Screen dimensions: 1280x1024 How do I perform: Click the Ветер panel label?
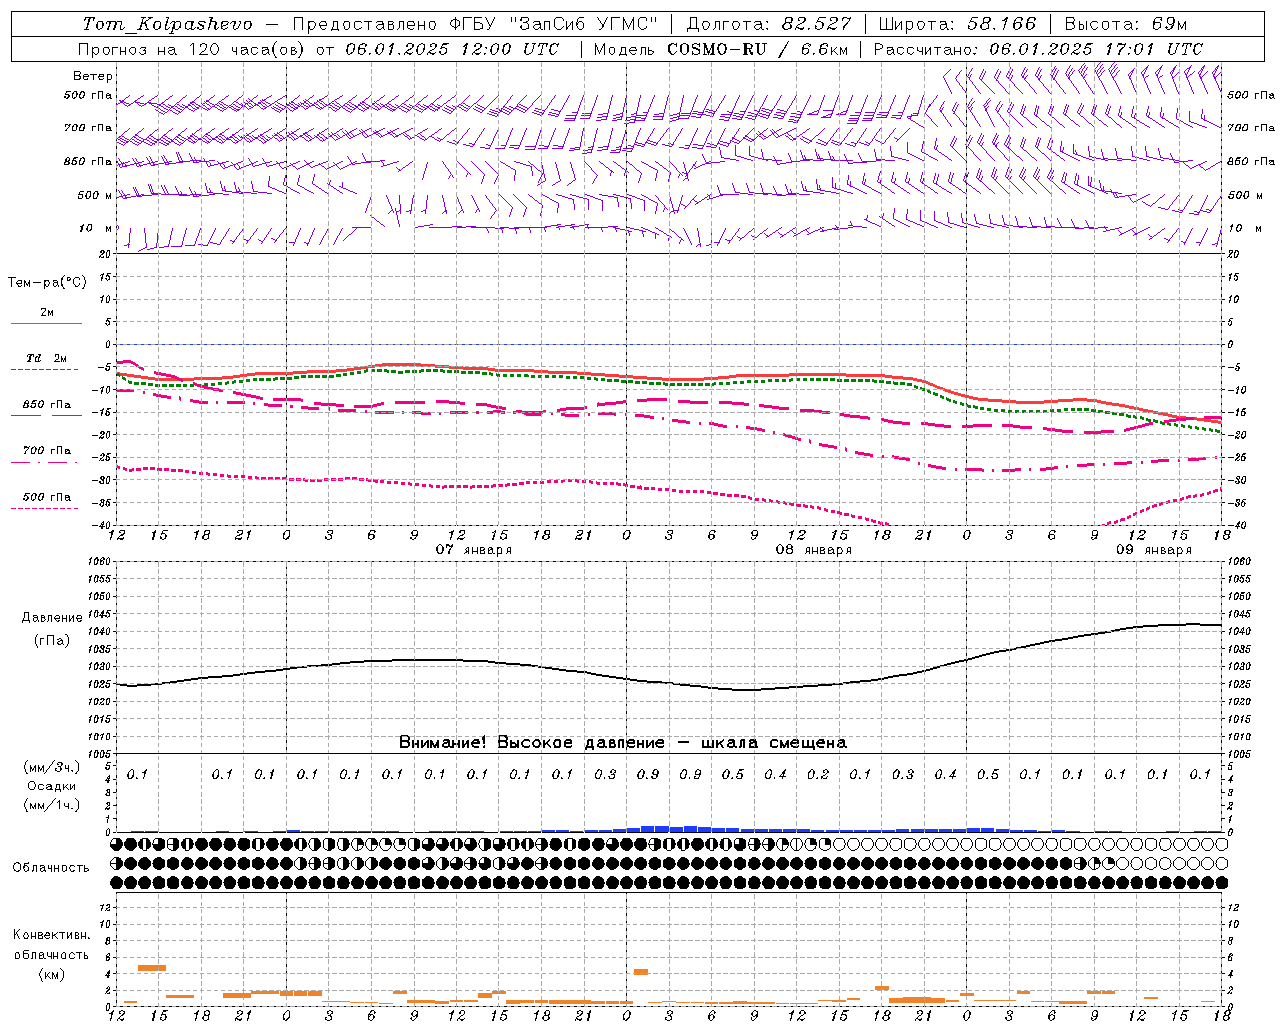click(93, 76)
